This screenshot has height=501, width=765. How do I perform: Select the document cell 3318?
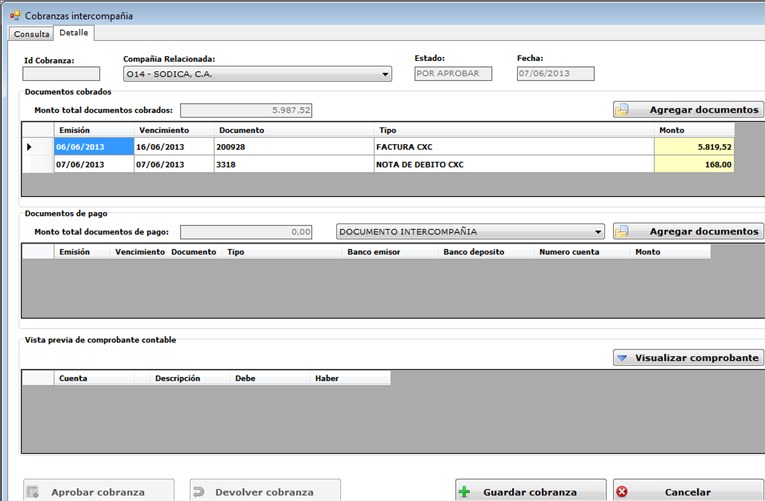coord(294,164)
